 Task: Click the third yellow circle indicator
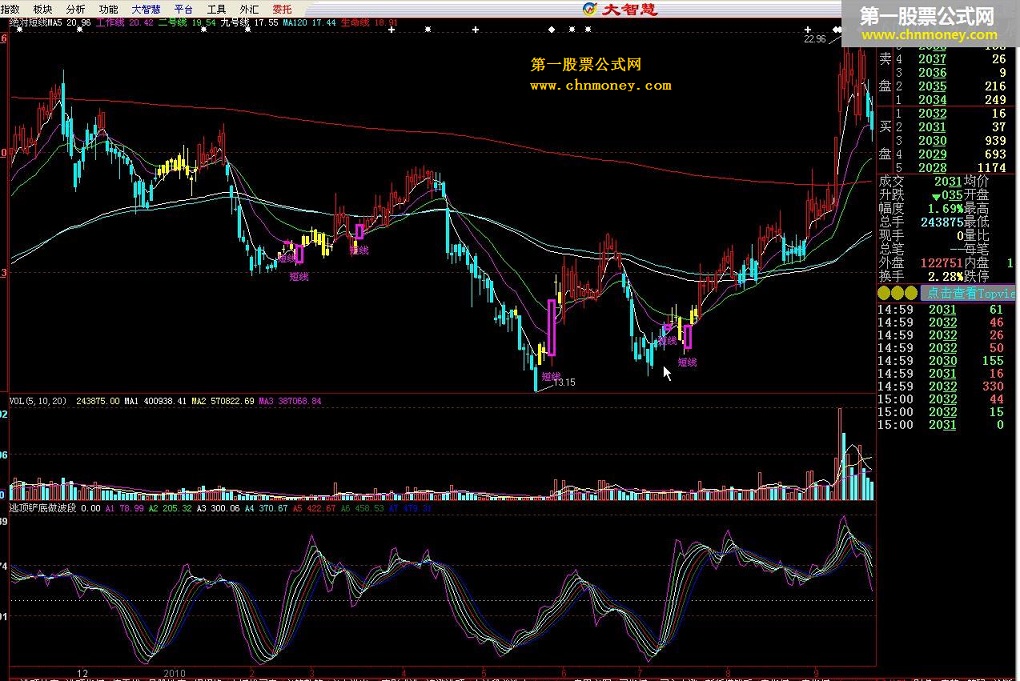[911, 293]
